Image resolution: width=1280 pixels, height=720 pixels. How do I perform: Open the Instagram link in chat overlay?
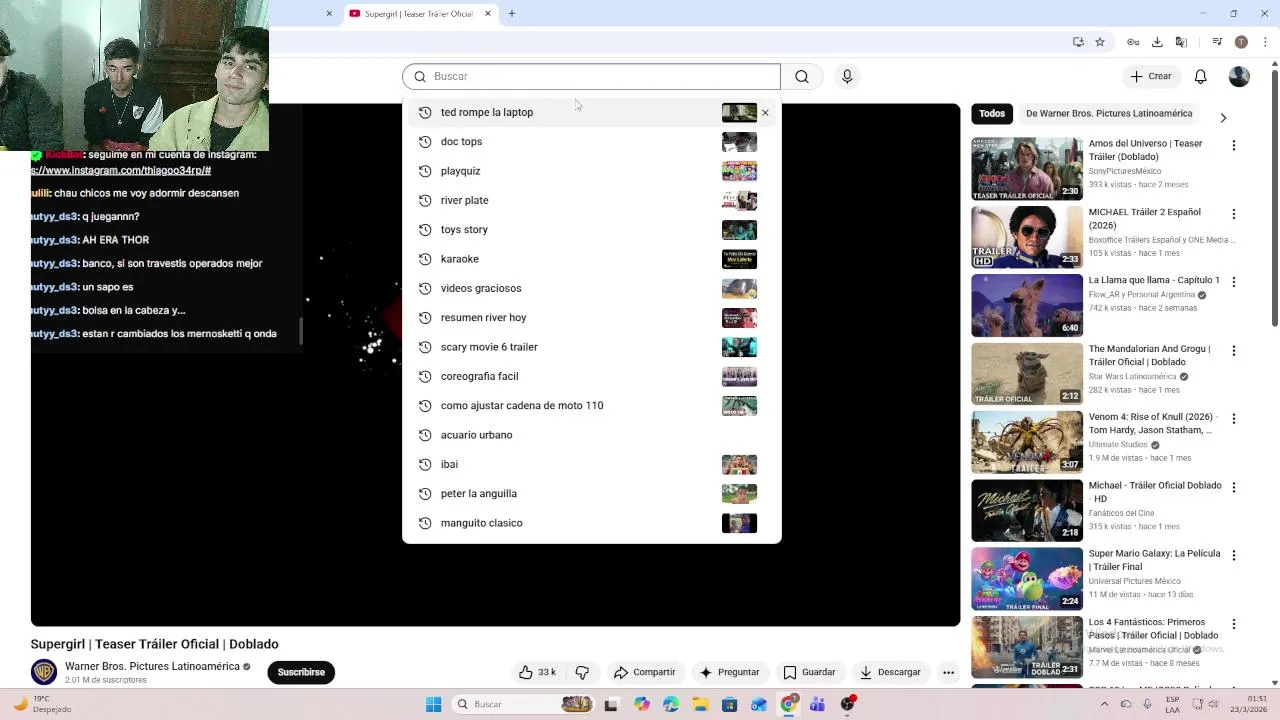(x=121, y=171)
